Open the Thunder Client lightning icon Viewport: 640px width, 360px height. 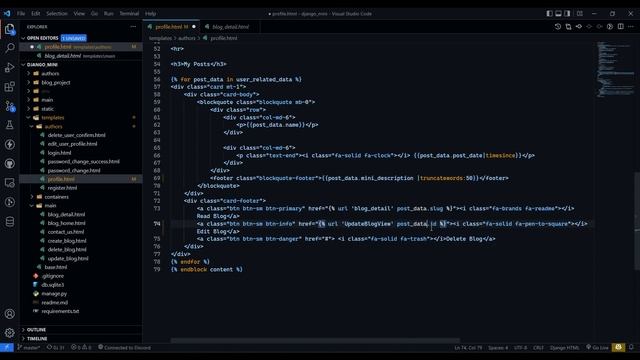coord(9,144)
